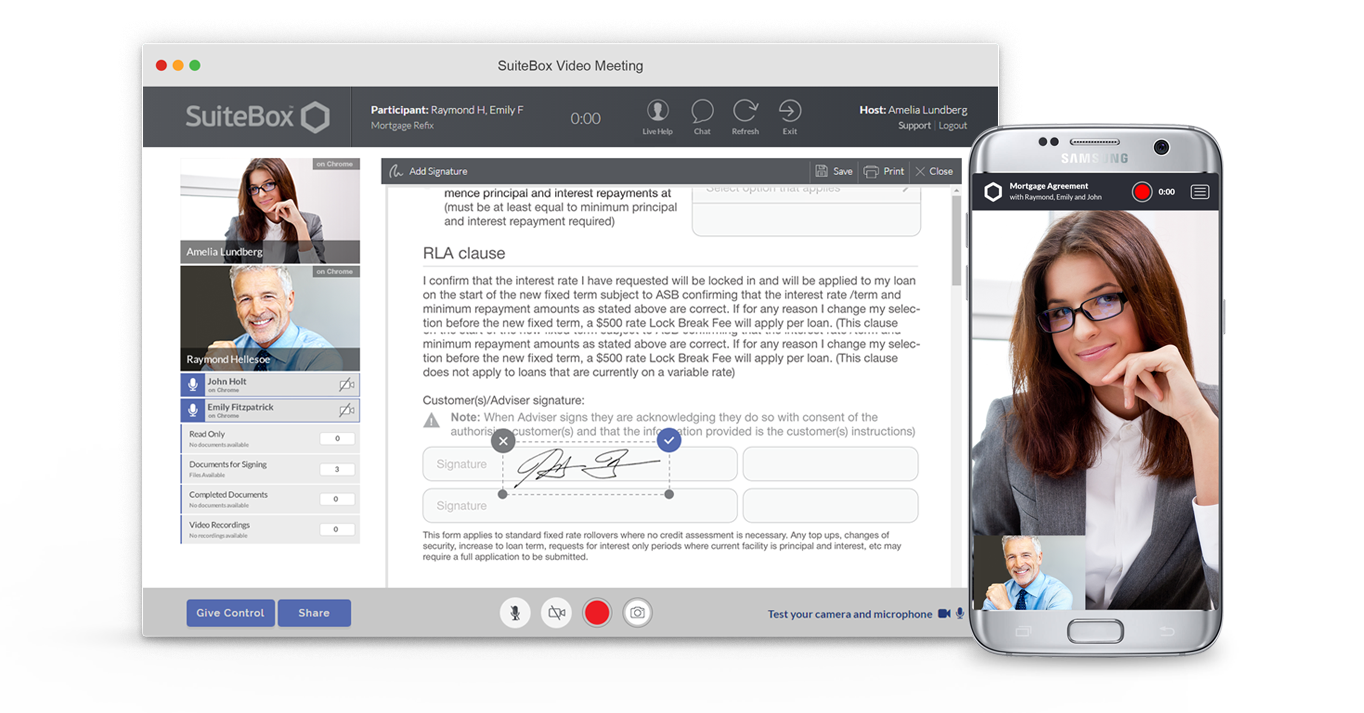This screenshot has height=713, width=1364.
Task: Click the Video Recordings count 0
Action: pyautogui.click(x=337, y=530)
